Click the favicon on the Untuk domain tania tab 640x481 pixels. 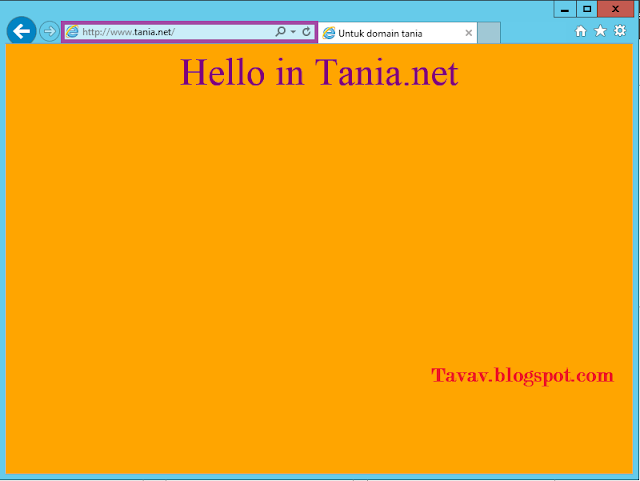[329, 33]
